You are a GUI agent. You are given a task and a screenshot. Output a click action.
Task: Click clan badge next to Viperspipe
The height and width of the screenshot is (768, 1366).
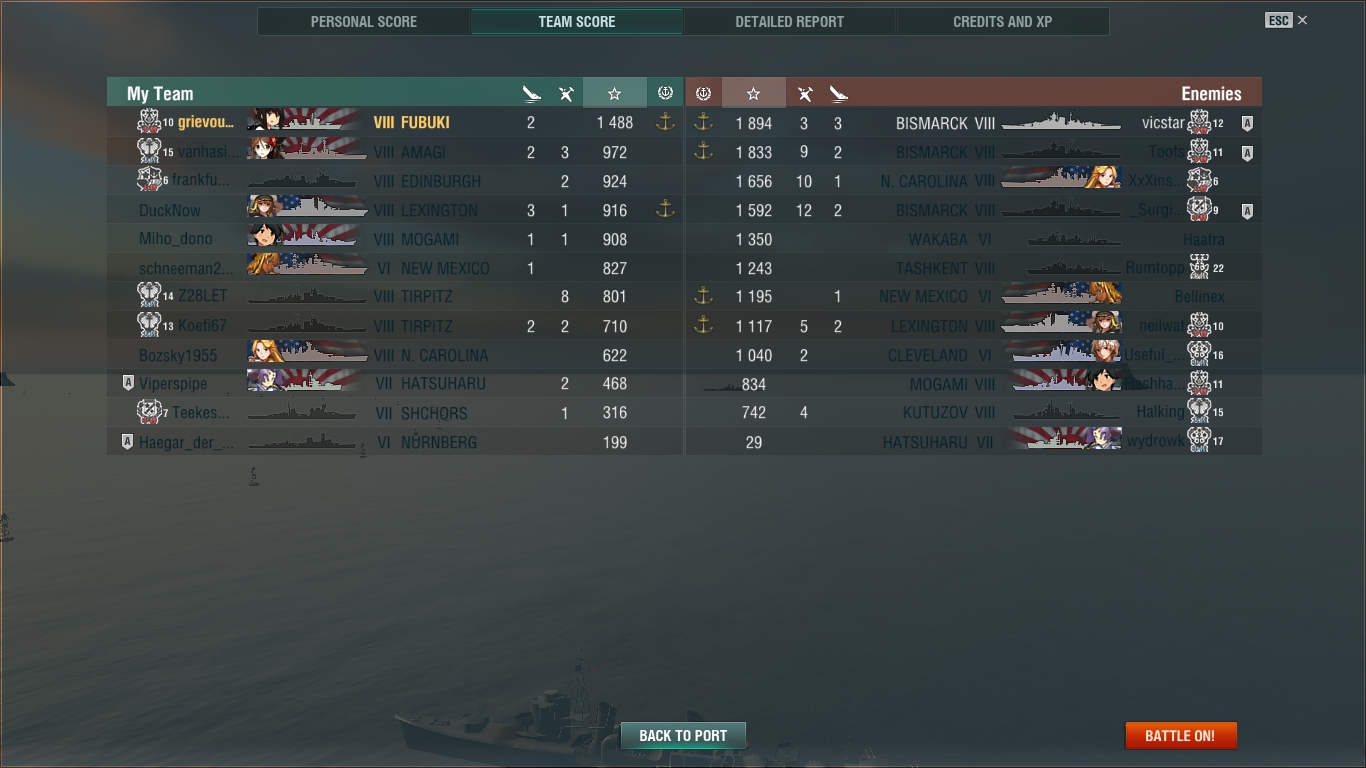point(127,383)
